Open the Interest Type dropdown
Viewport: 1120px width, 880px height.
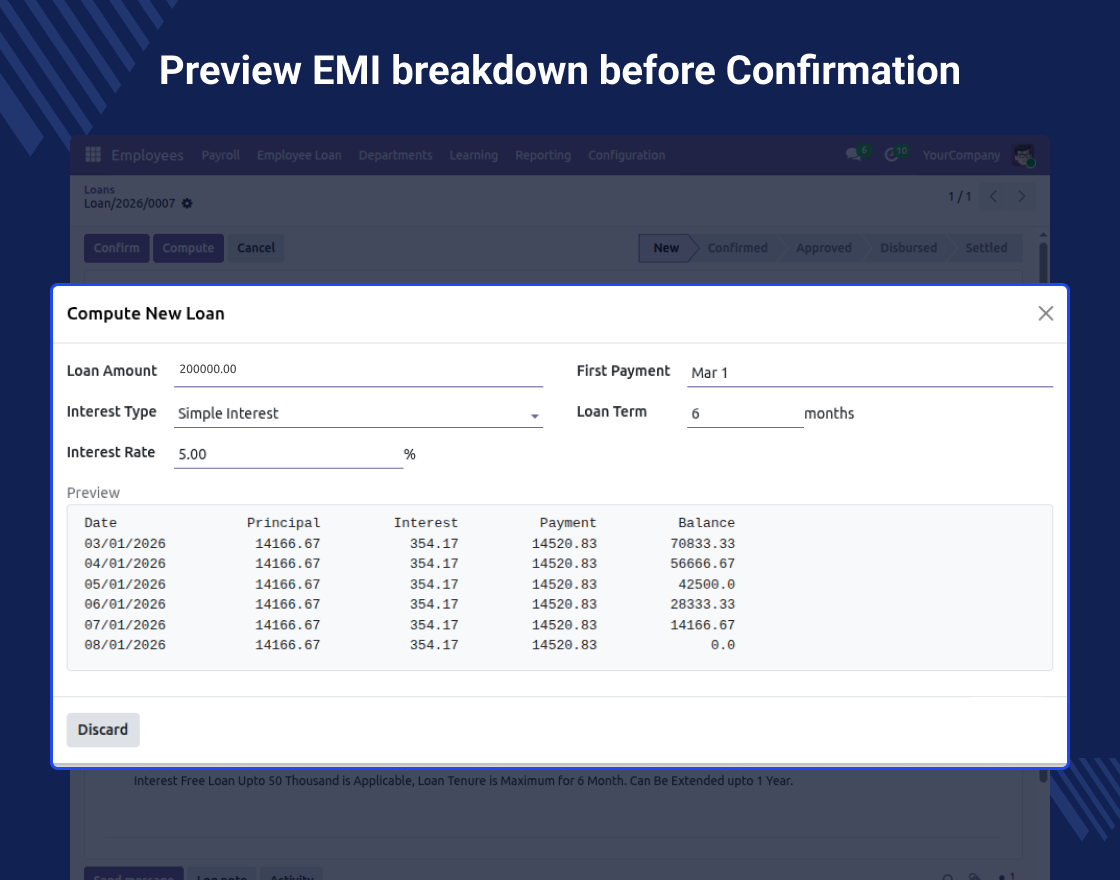point(359,414)
